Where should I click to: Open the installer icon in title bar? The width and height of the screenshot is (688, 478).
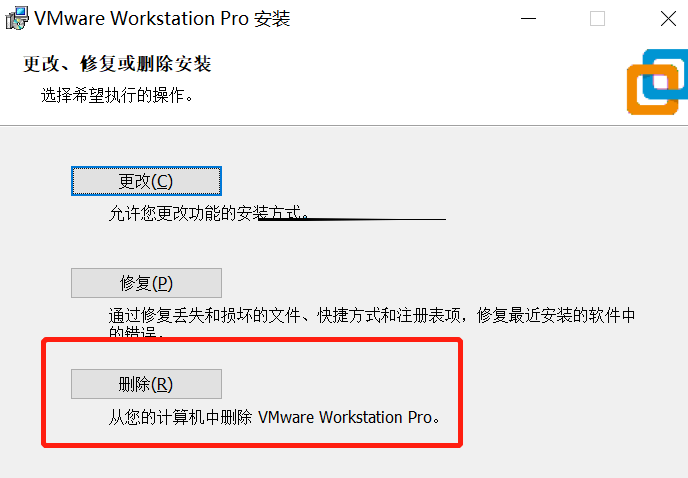click(17, 18)
